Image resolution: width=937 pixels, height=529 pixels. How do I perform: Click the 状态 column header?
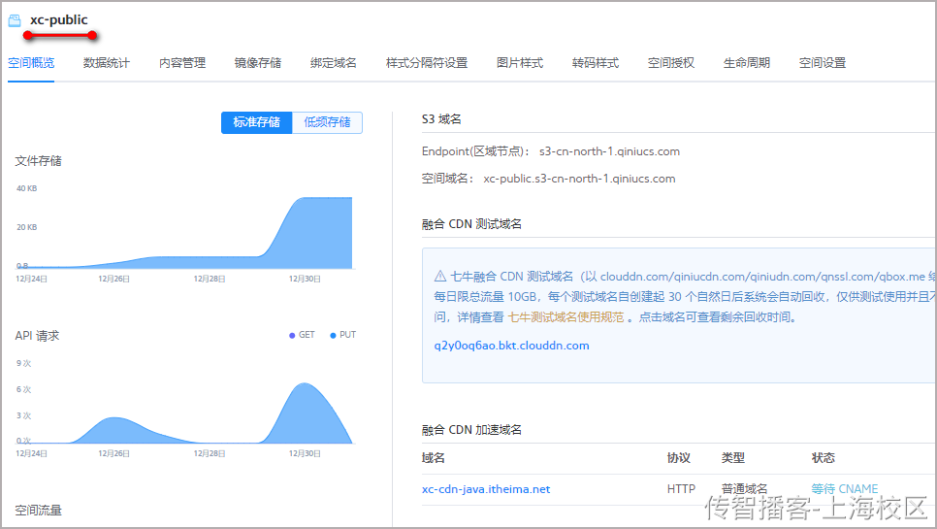pyautogui.click(x=823, y=458)
